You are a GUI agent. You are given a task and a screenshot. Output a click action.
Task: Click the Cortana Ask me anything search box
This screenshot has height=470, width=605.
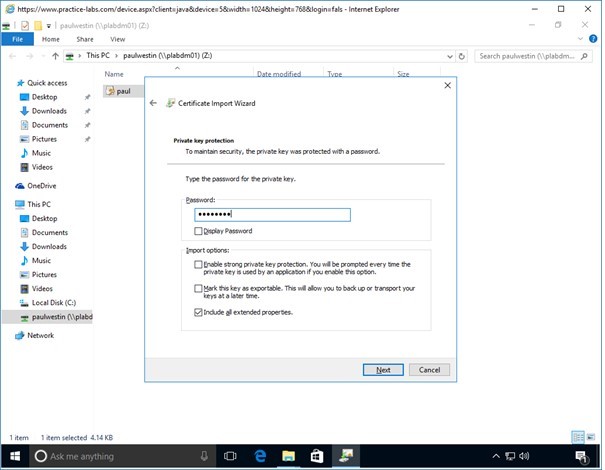(x=120, y=456)
